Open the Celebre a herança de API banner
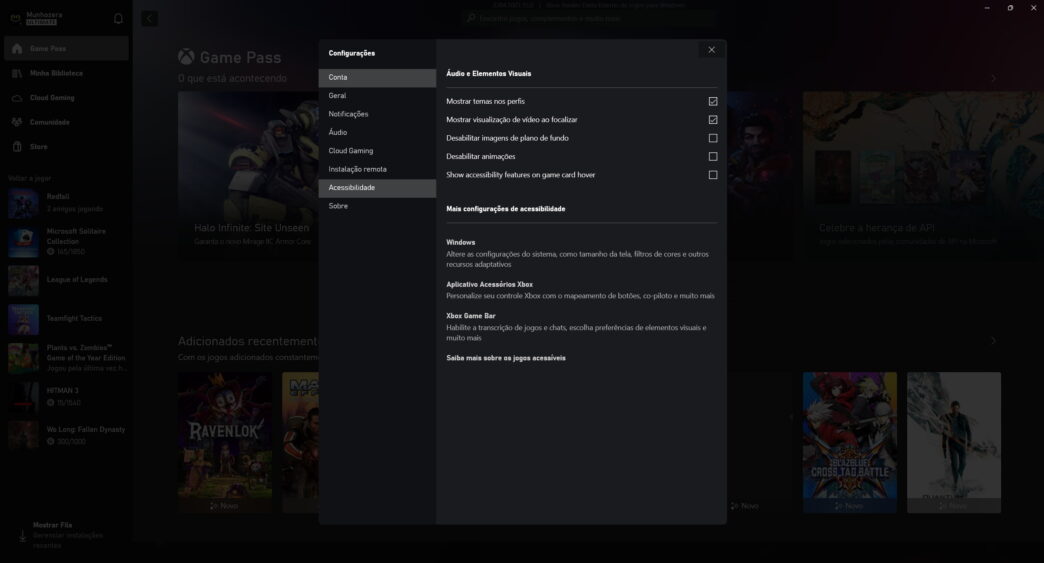The width and height of the screenshot is (1044, 563). pyautogui.click(x=923, y=174)
